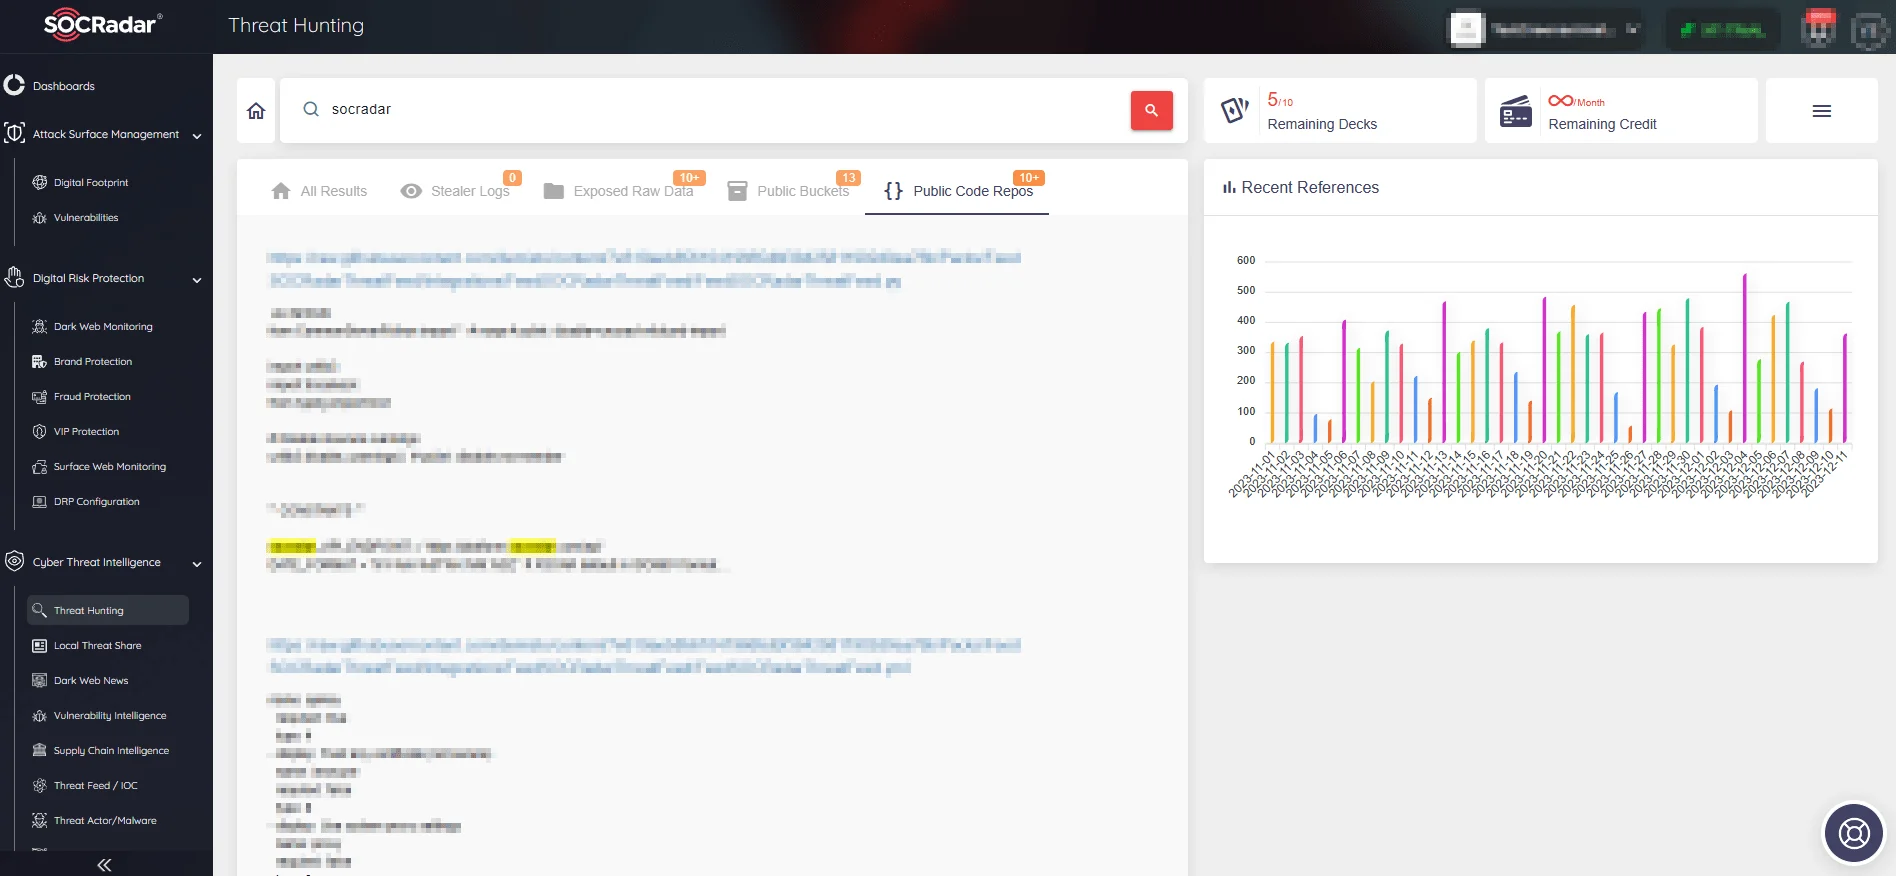Click the Local Threat Share icon
This screenshot has height=876, width=1896.
tap(40, 645)
